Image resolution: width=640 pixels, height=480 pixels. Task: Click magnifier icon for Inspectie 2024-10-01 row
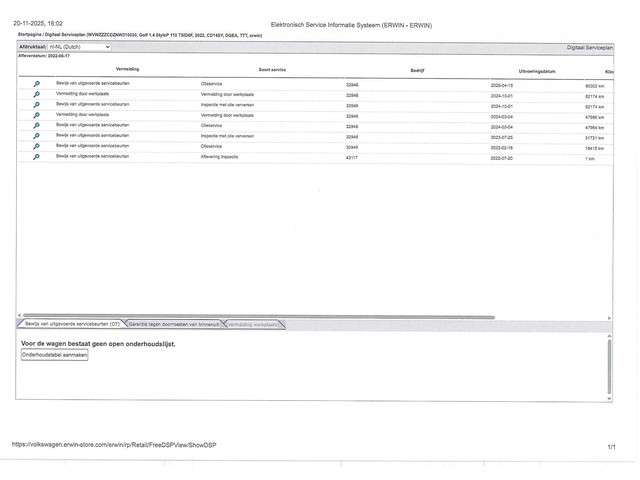coord(37,105)
